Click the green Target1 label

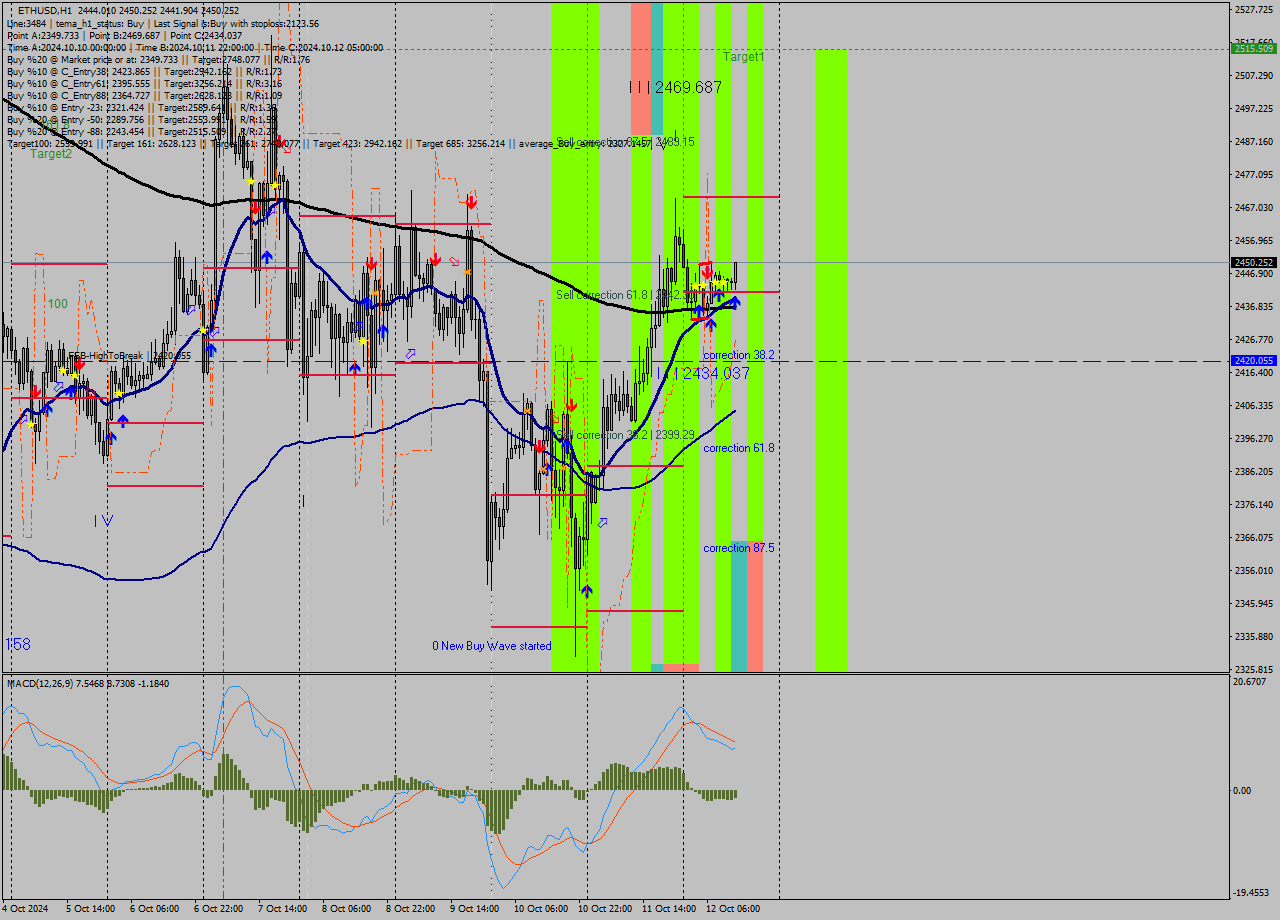coord(744,57)
